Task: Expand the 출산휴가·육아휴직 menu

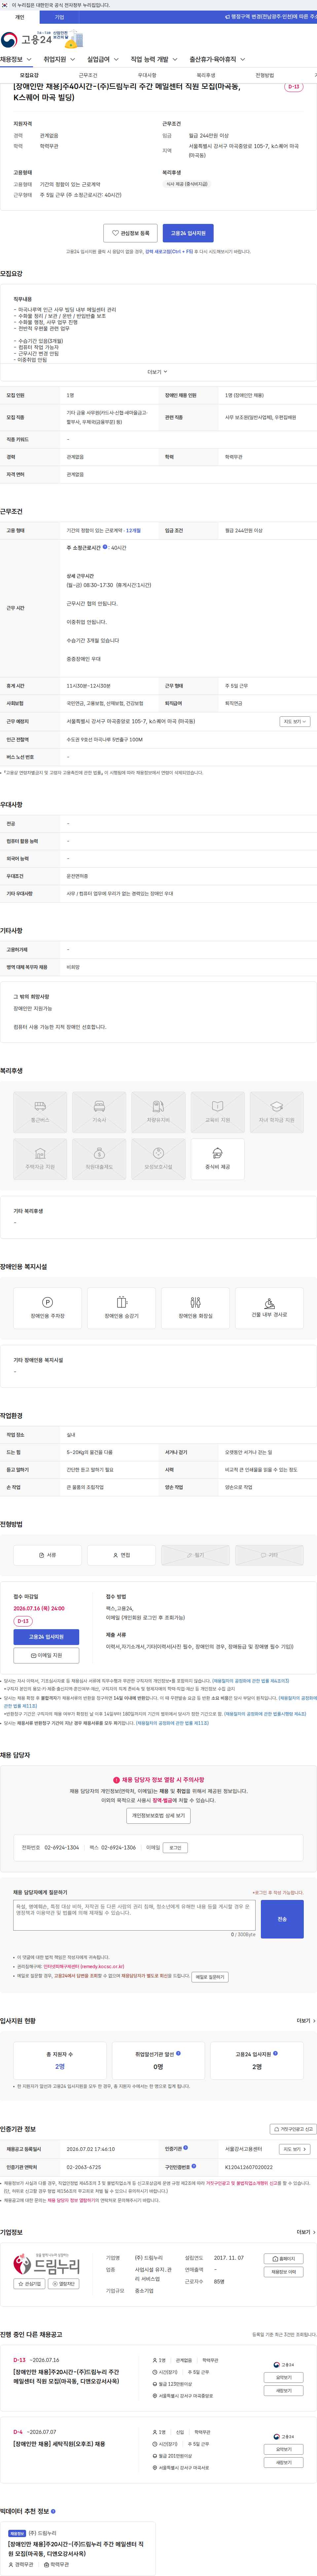Action: 217,59
